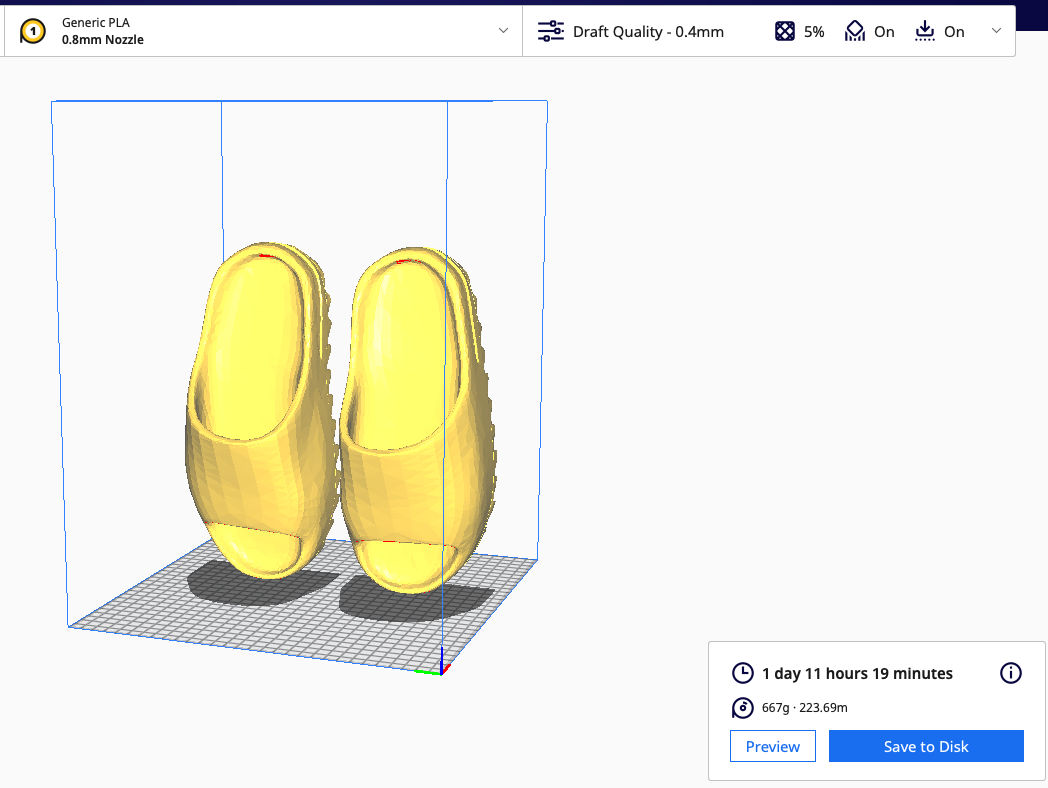
Task: Click the filament spool usage icon
Action: (x=741, y=707)
